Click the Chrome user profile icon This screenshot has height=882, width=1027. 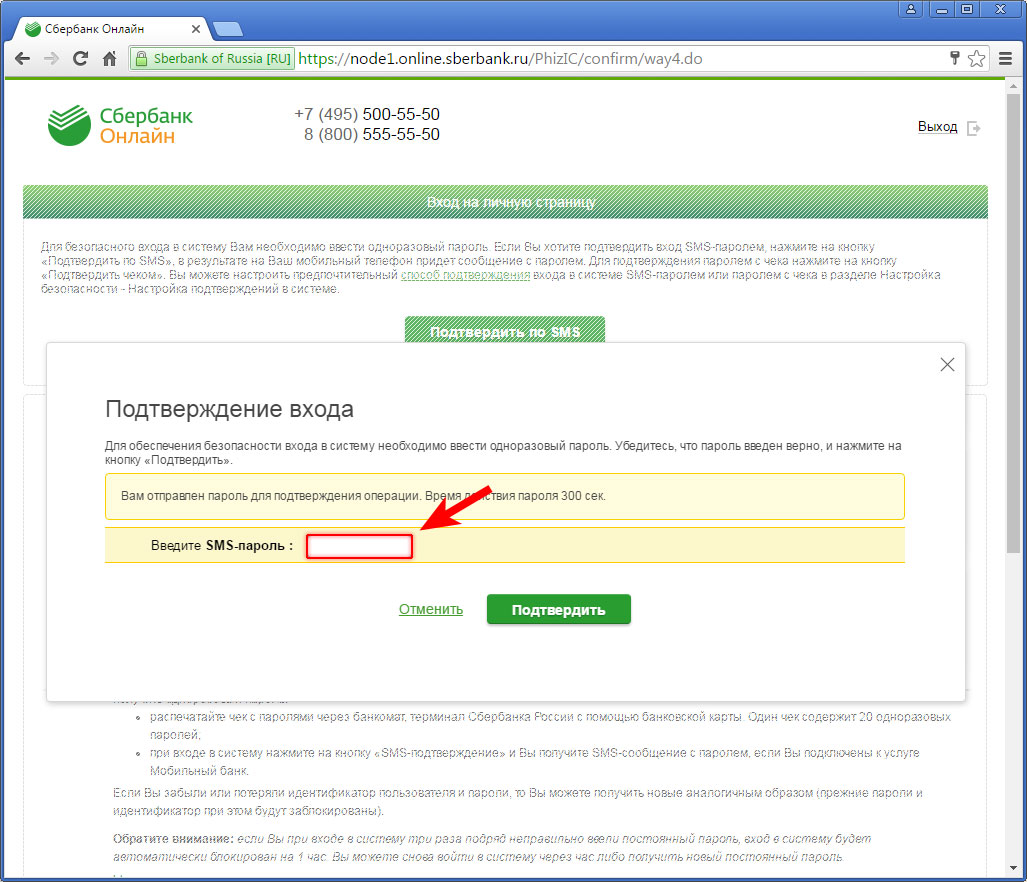coord(910,9)
